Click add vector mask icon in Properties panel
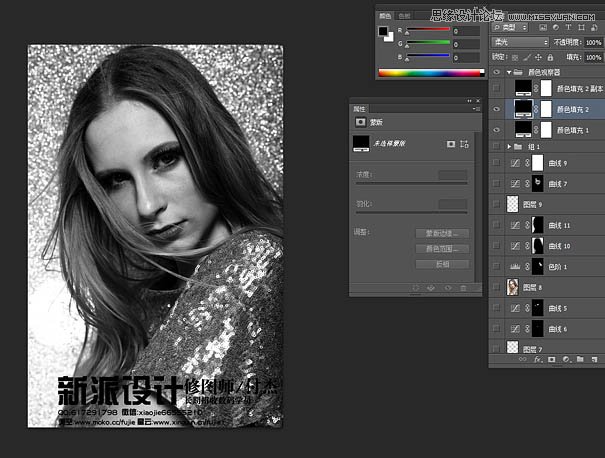 pyautogui.click(x=465, y=144)
